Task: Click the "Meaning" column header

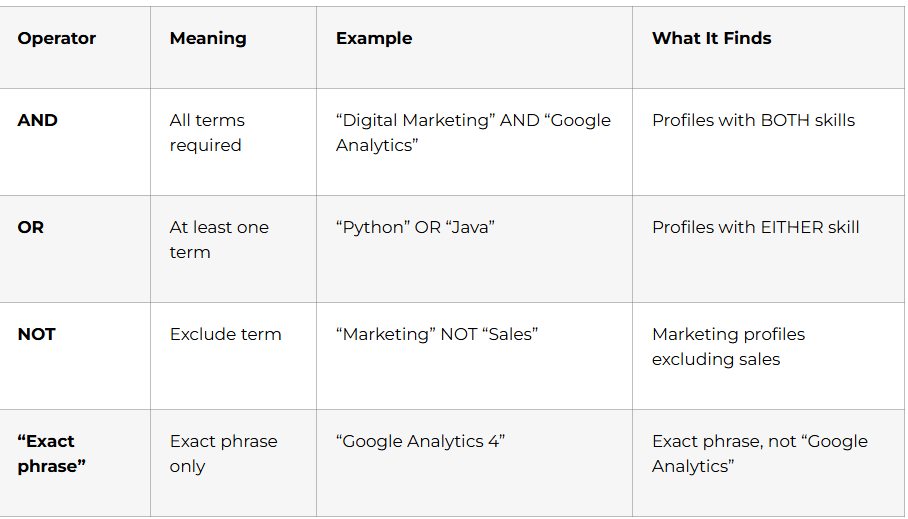Action: pyautogui.click(x=208, y=38)
